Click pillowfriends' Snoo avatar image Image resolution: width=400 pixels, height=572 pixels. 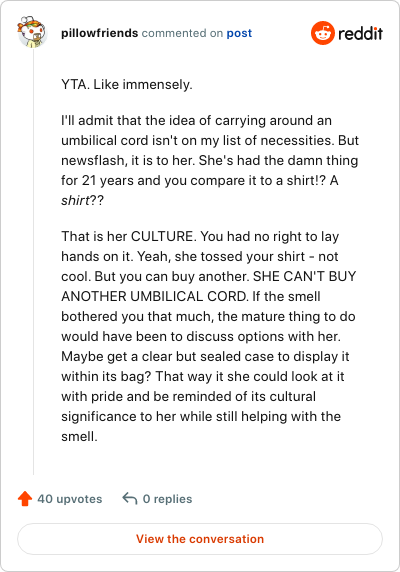click(x=32, y=32)
